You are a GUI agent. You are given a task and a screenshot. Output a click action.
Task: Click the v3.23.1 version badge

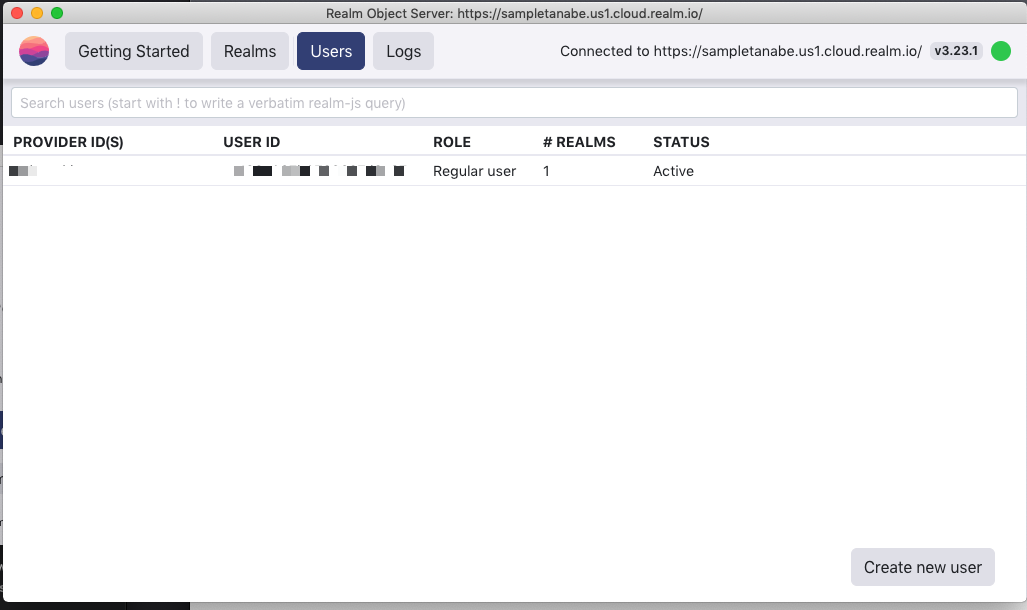pos(956,50)
